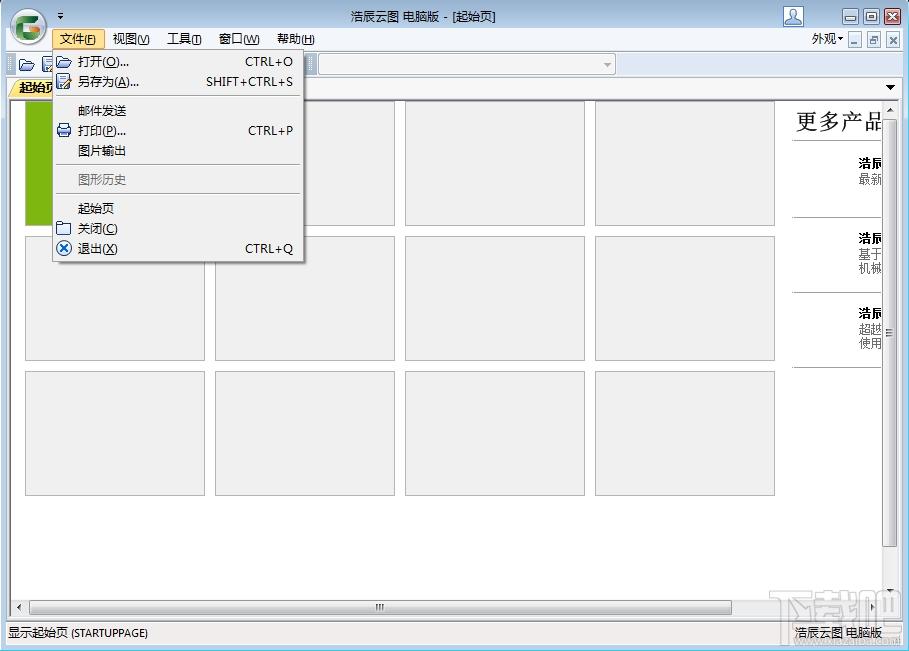Image resolution: width=909 pixels, height=651 pixels.
Task: Click the printer icon beside 打印(P)
Action: coord(64,130)
